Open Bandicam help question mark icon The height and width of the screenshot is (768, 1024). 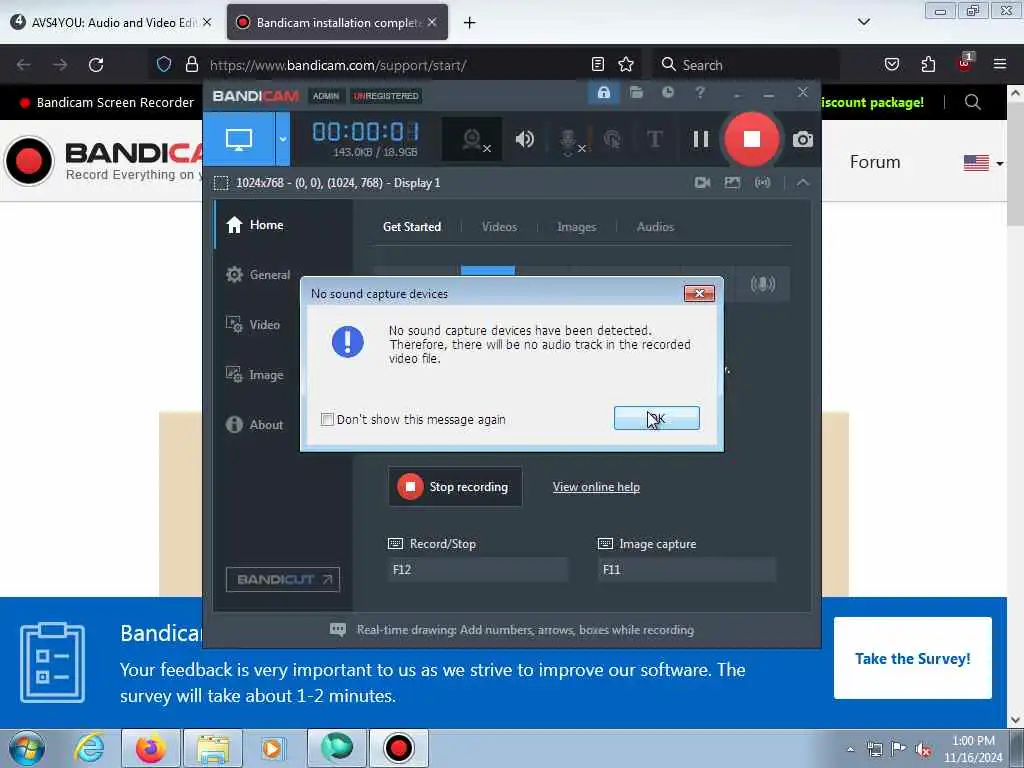700,93
